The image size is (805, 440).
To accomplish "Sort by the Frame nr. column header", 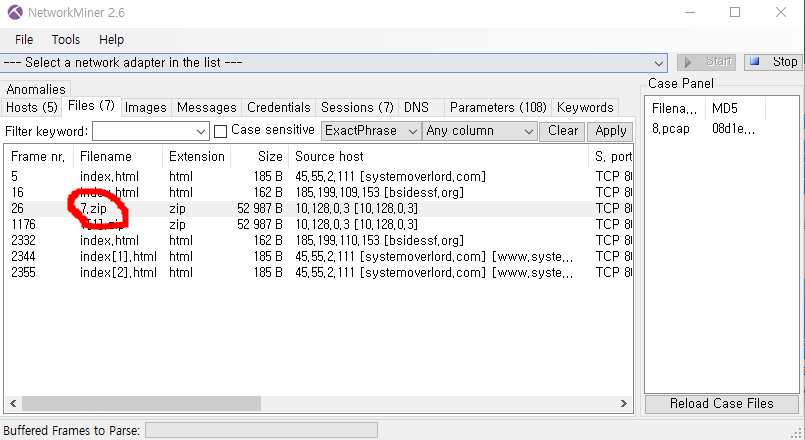I will (x=39, y=157).
